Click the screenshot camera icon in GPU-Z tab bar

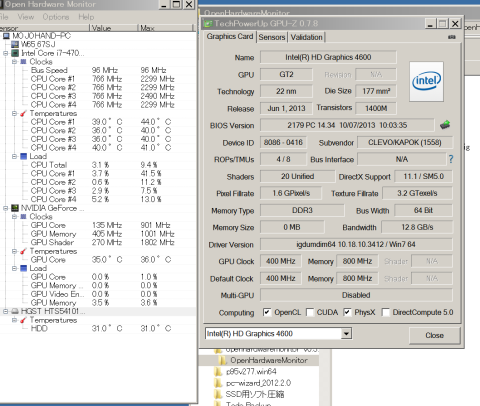pos(452,37)
